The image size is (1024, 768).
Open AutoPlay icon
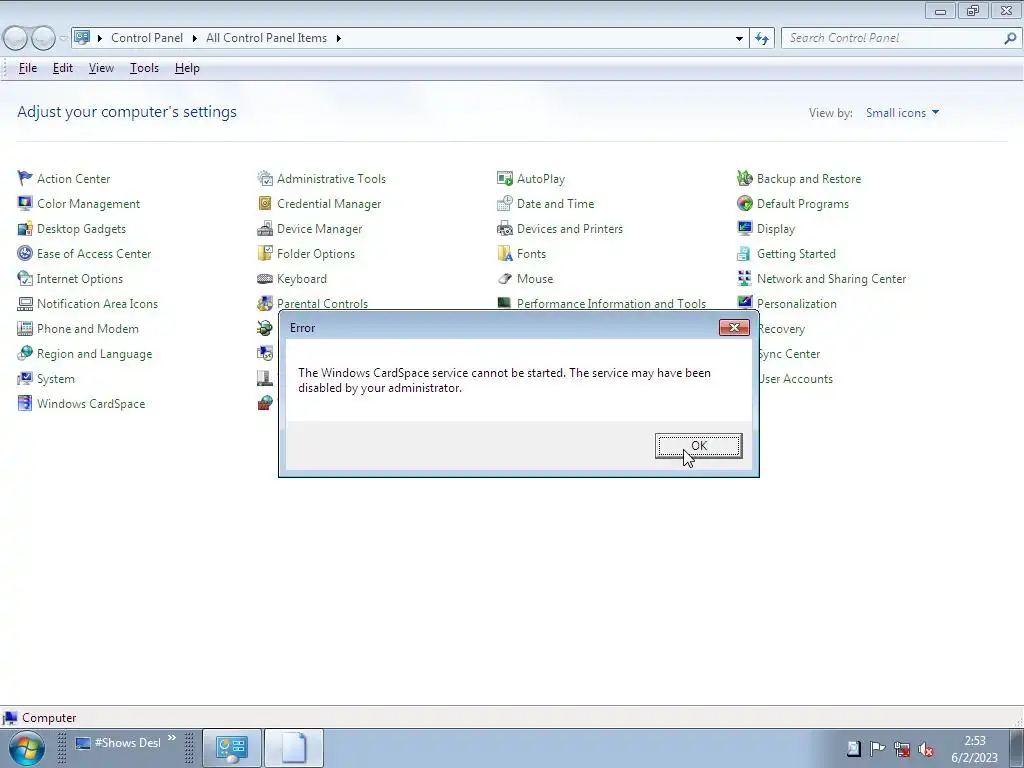tap(504, 178)
